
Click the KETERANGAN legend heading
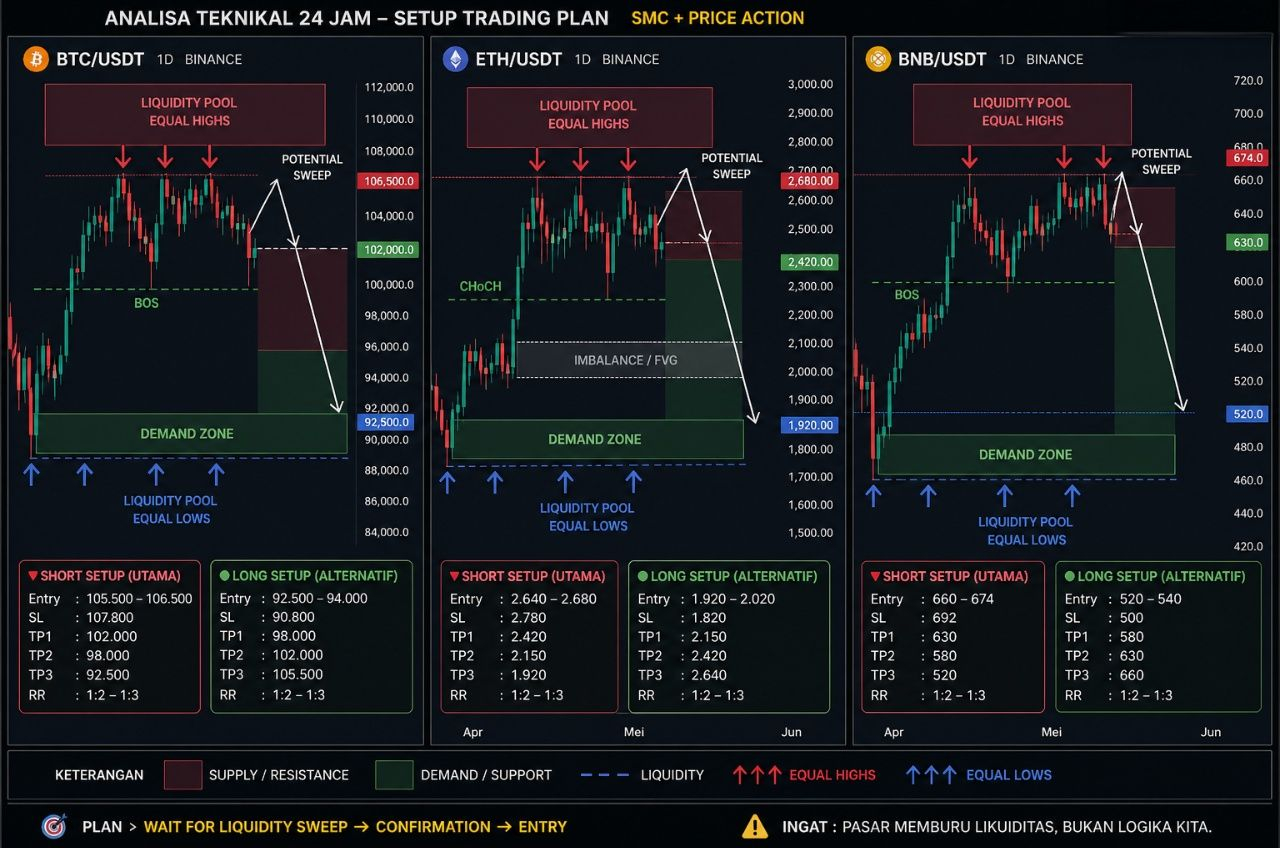(x=99, y=775)
